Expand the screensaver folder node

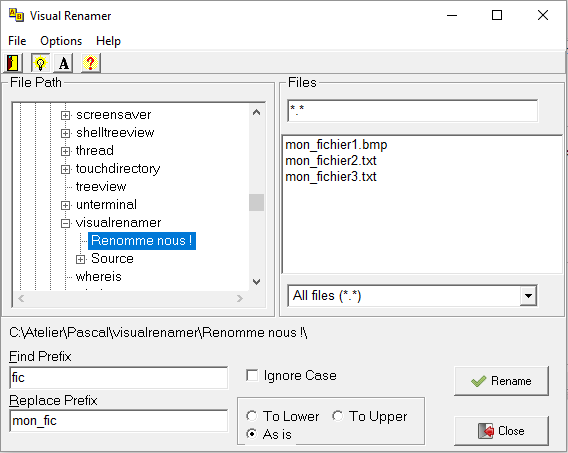[65, 115]
